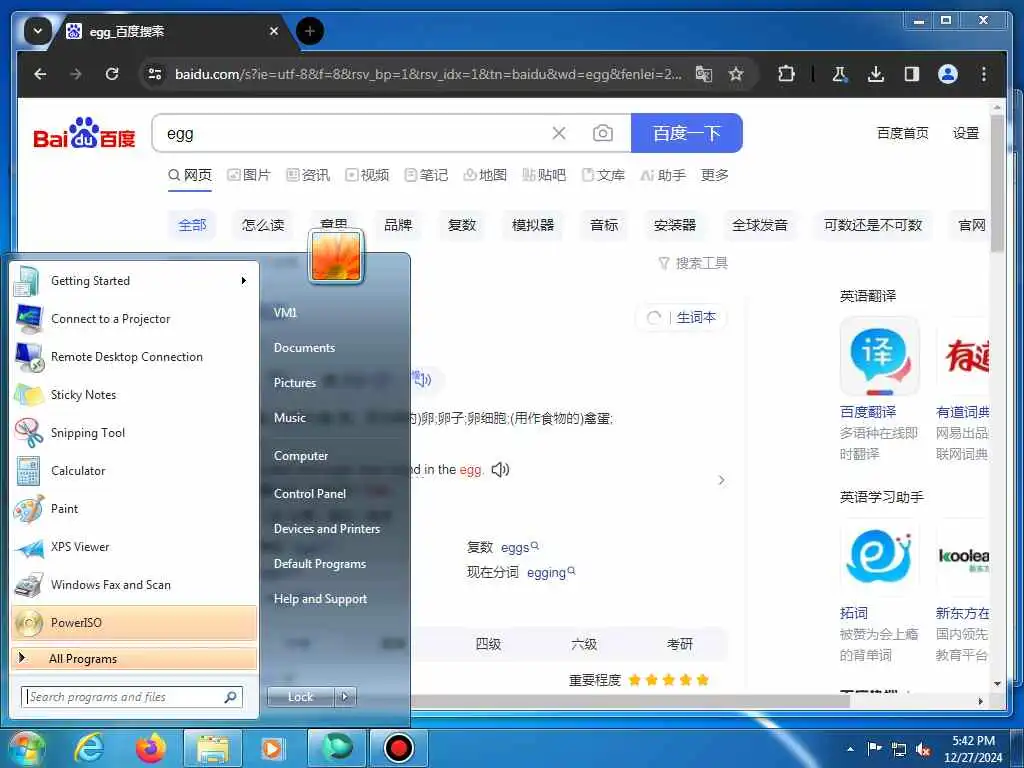Screen dimensions: 1024x768
Task: Click the 更多 search category
Action: pos(714,175)
